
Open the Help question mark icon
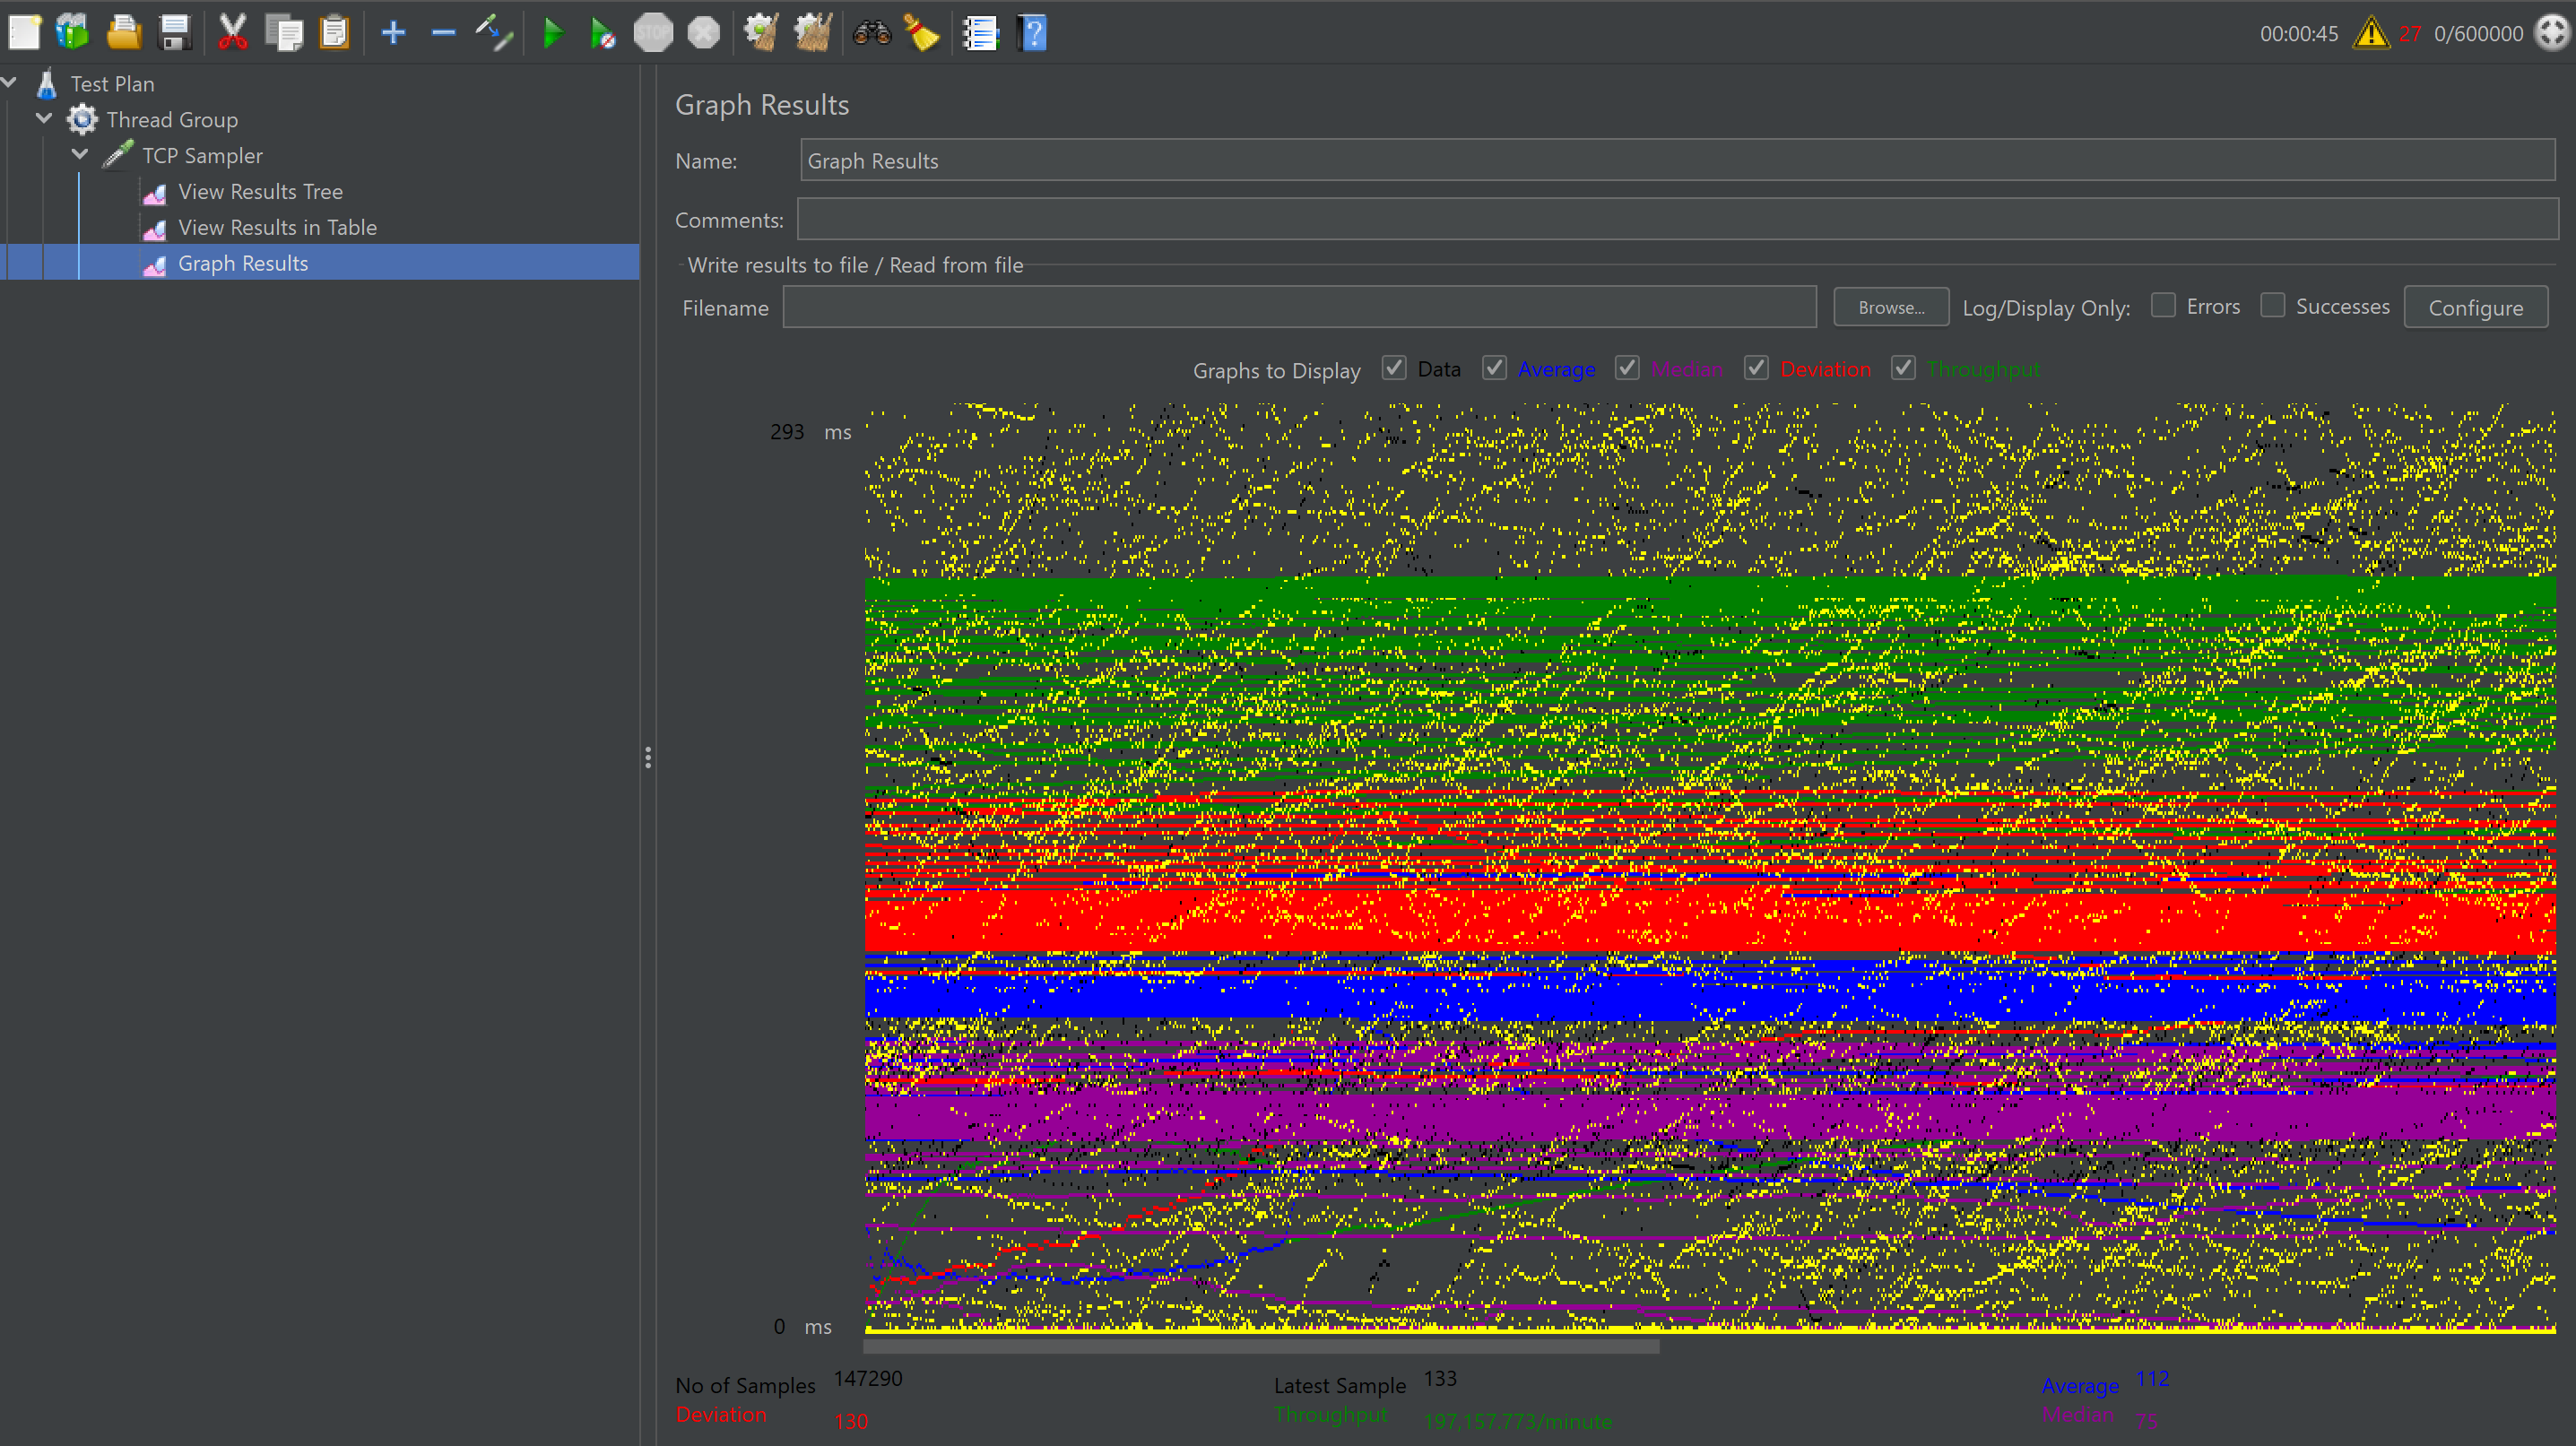[x=1033, y=33]
